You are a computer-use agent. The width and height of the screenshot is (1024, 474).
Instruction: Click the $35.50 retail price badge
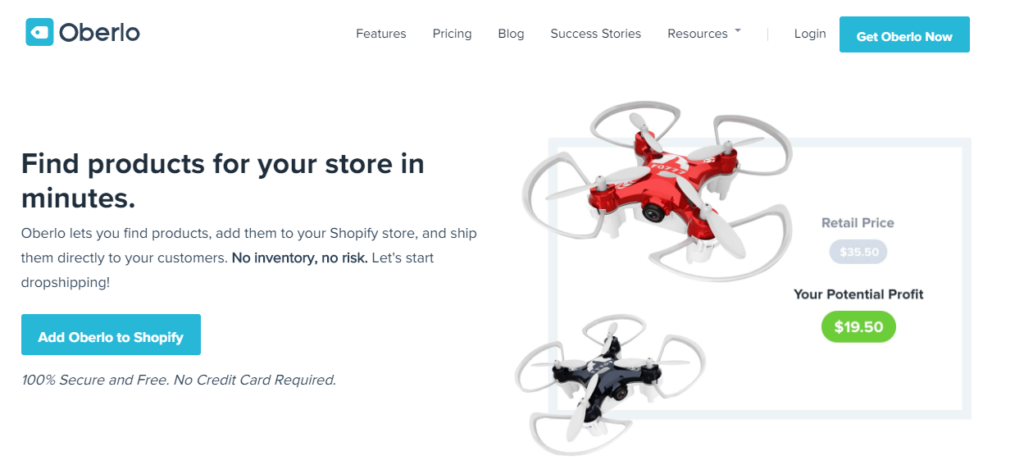click(x=858, y=252)
